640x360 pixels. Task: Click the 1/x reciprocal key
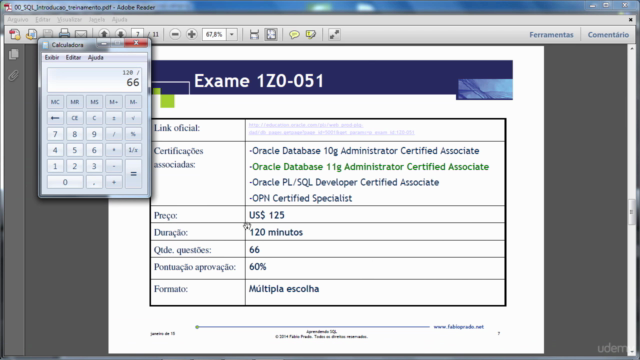tap(133, 150)
